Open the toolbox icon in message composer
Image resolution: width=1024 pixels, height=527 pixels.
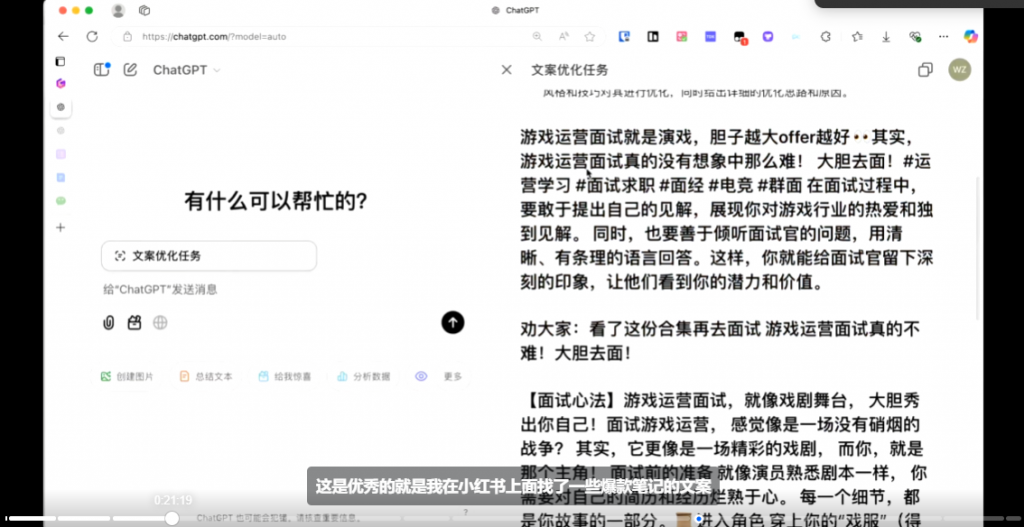point(134,322)
